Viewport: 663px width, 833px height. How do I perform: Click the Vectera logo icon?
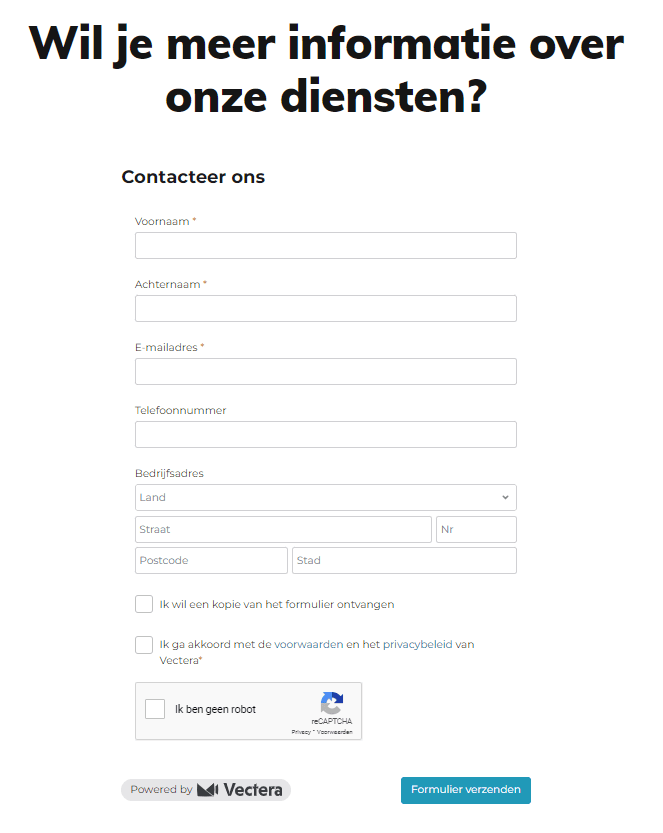[208, 790]
